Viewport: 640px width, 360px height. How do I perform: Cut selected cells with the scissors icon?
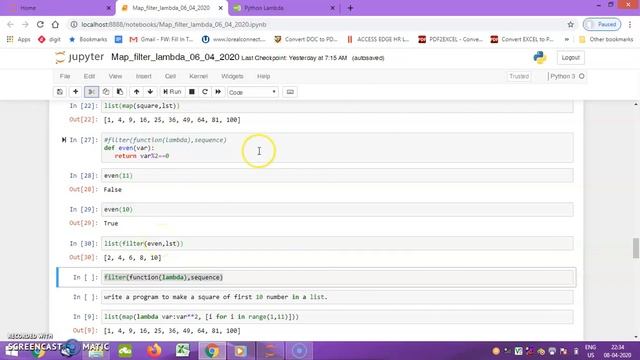(x=91, y=92)
